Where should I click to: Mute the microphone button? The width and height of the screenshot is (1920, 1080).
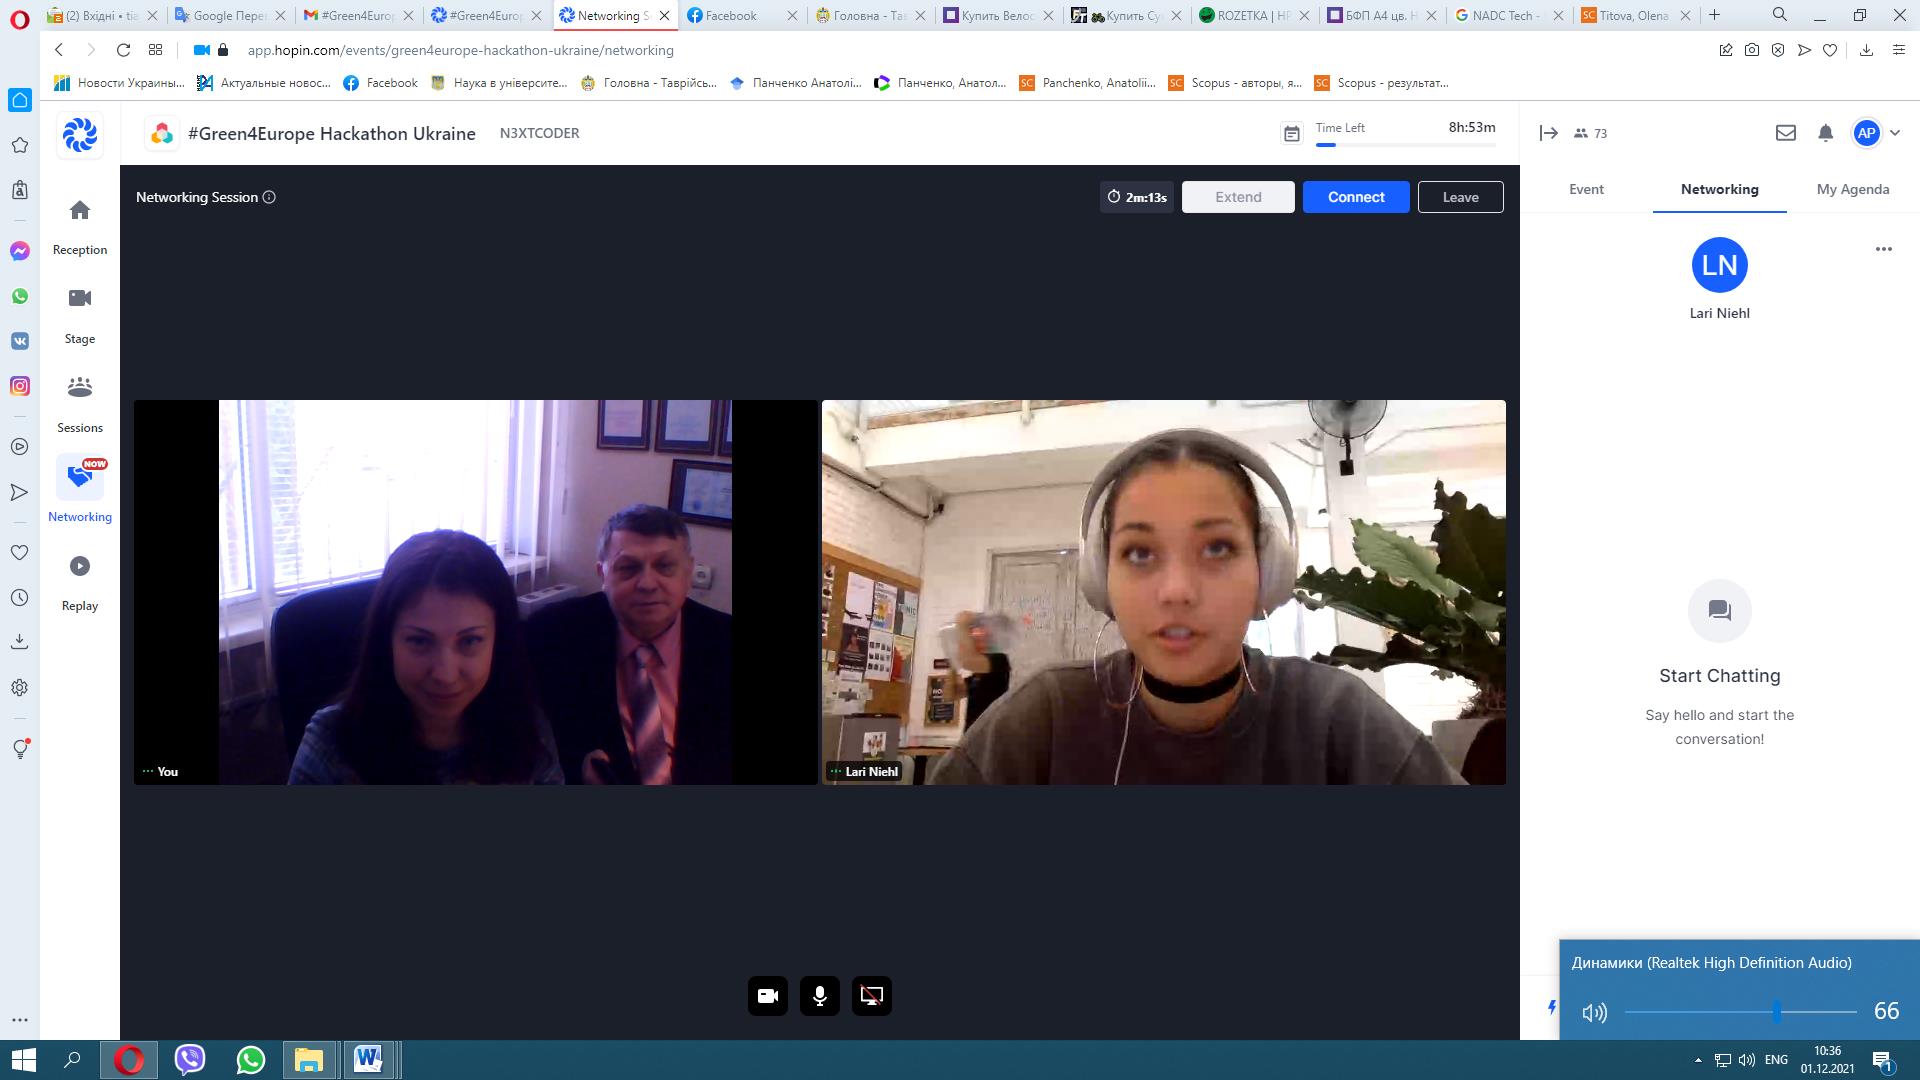pos(820,996)
